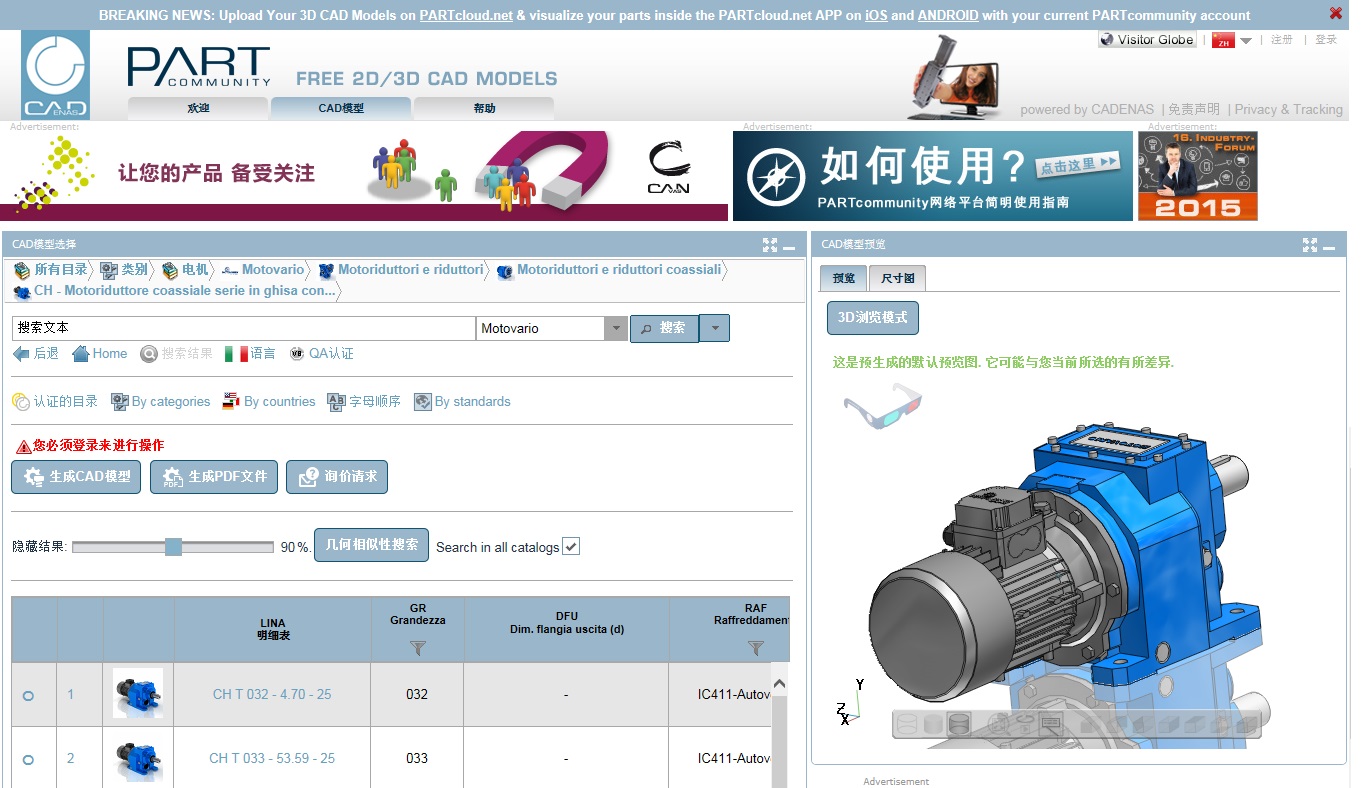Viewport: 1366px width, 788px height.
Task: Open the GR Grandezza column filter
Action: 418,648
